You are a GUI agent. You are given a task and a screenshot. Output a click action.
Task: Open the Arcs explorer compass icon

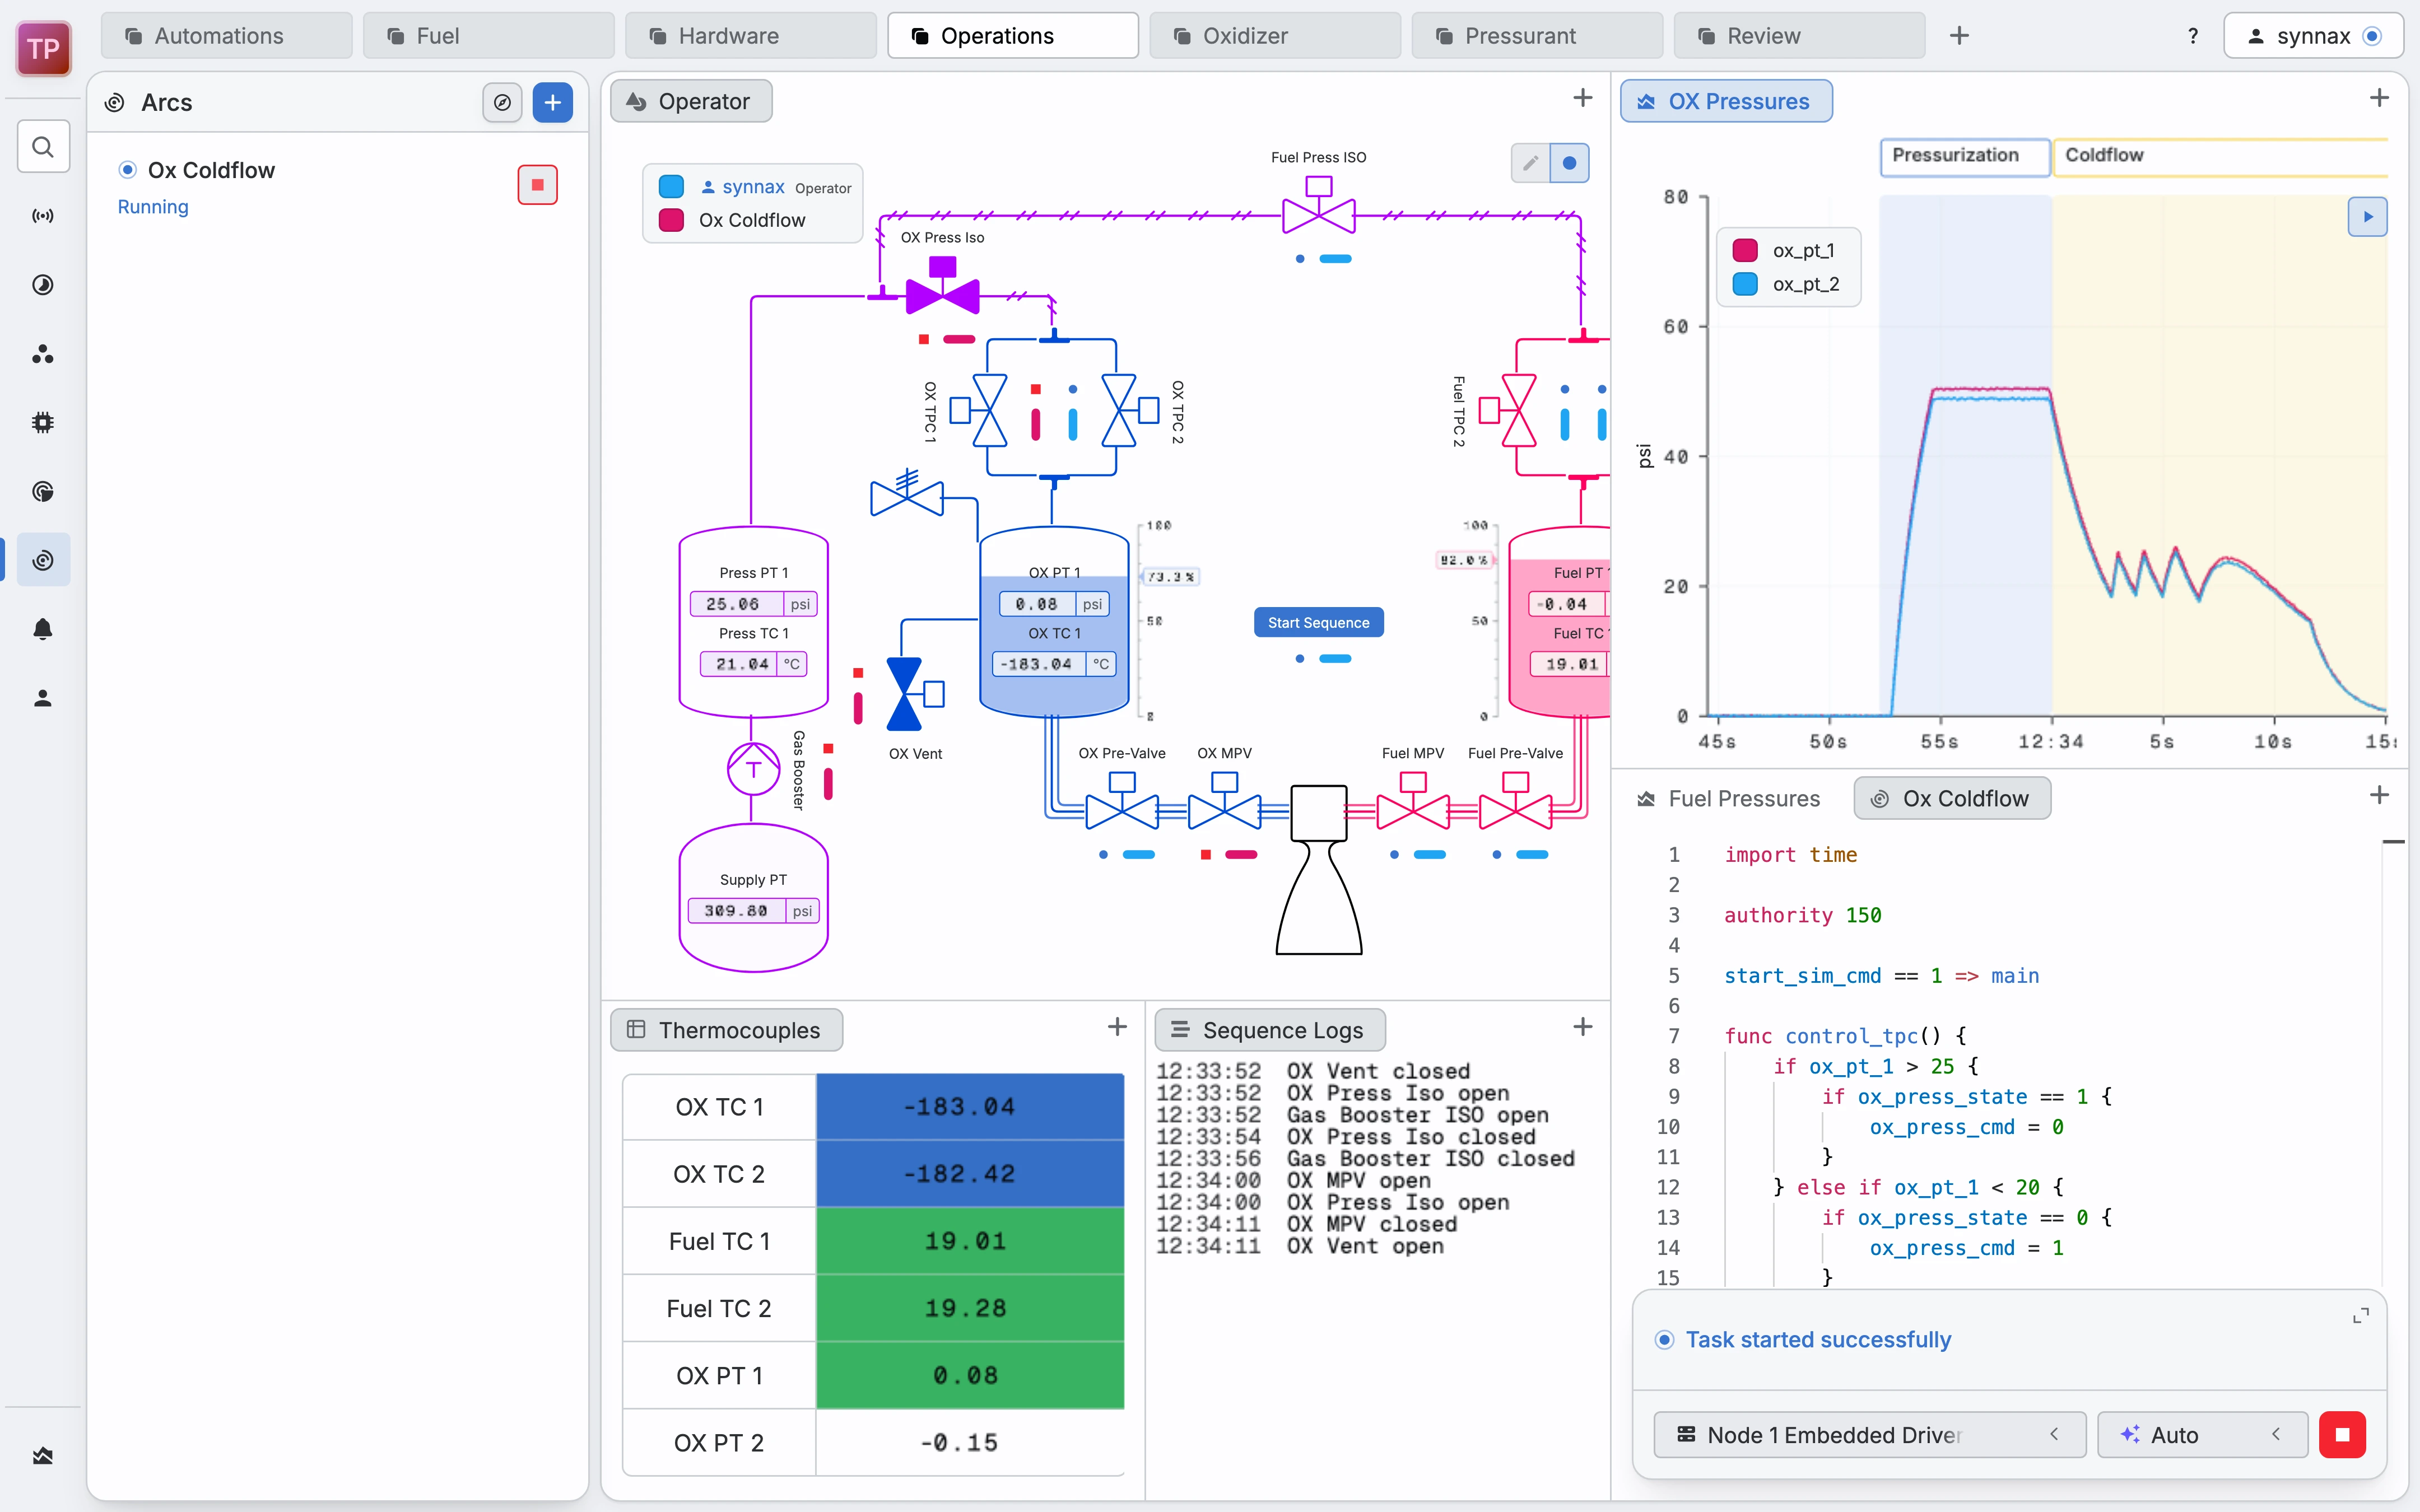[x=502, y=102]
